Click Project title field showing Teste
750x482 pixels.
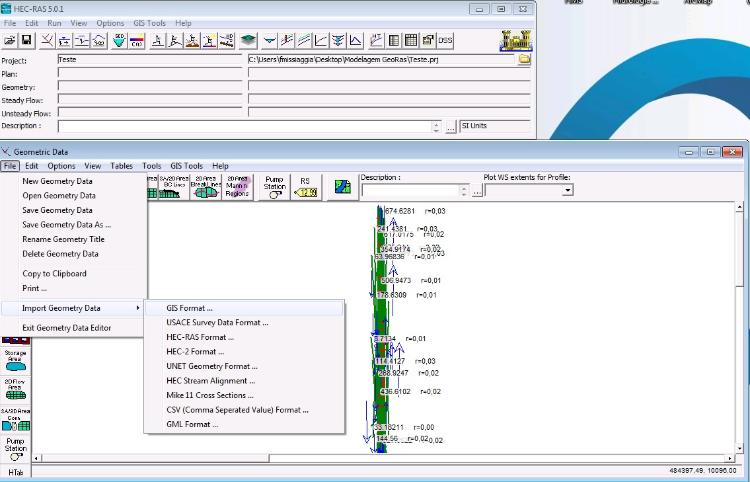(x=150, y=60)
